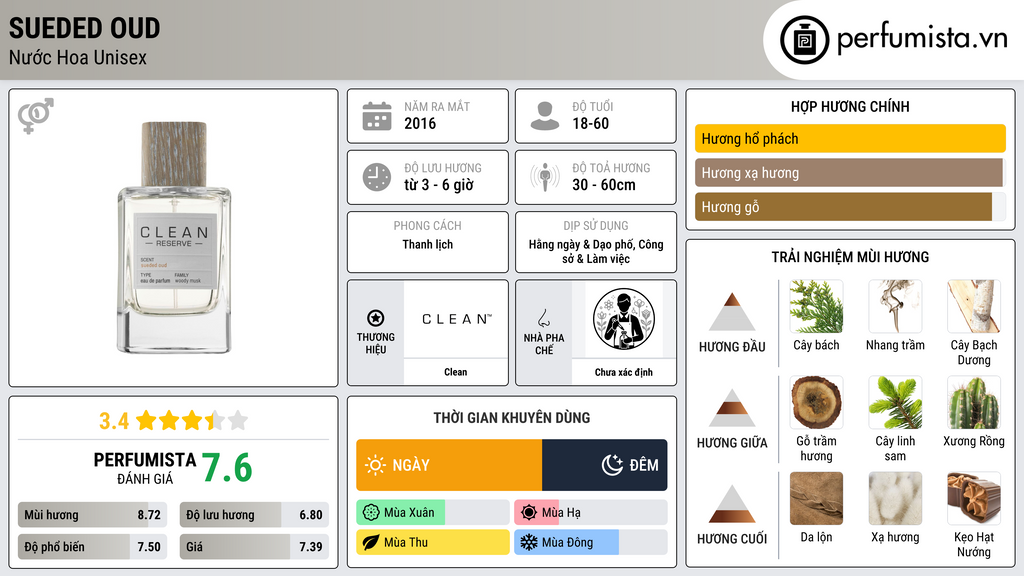Click the Nhang trầm note image

pos(895,306)
